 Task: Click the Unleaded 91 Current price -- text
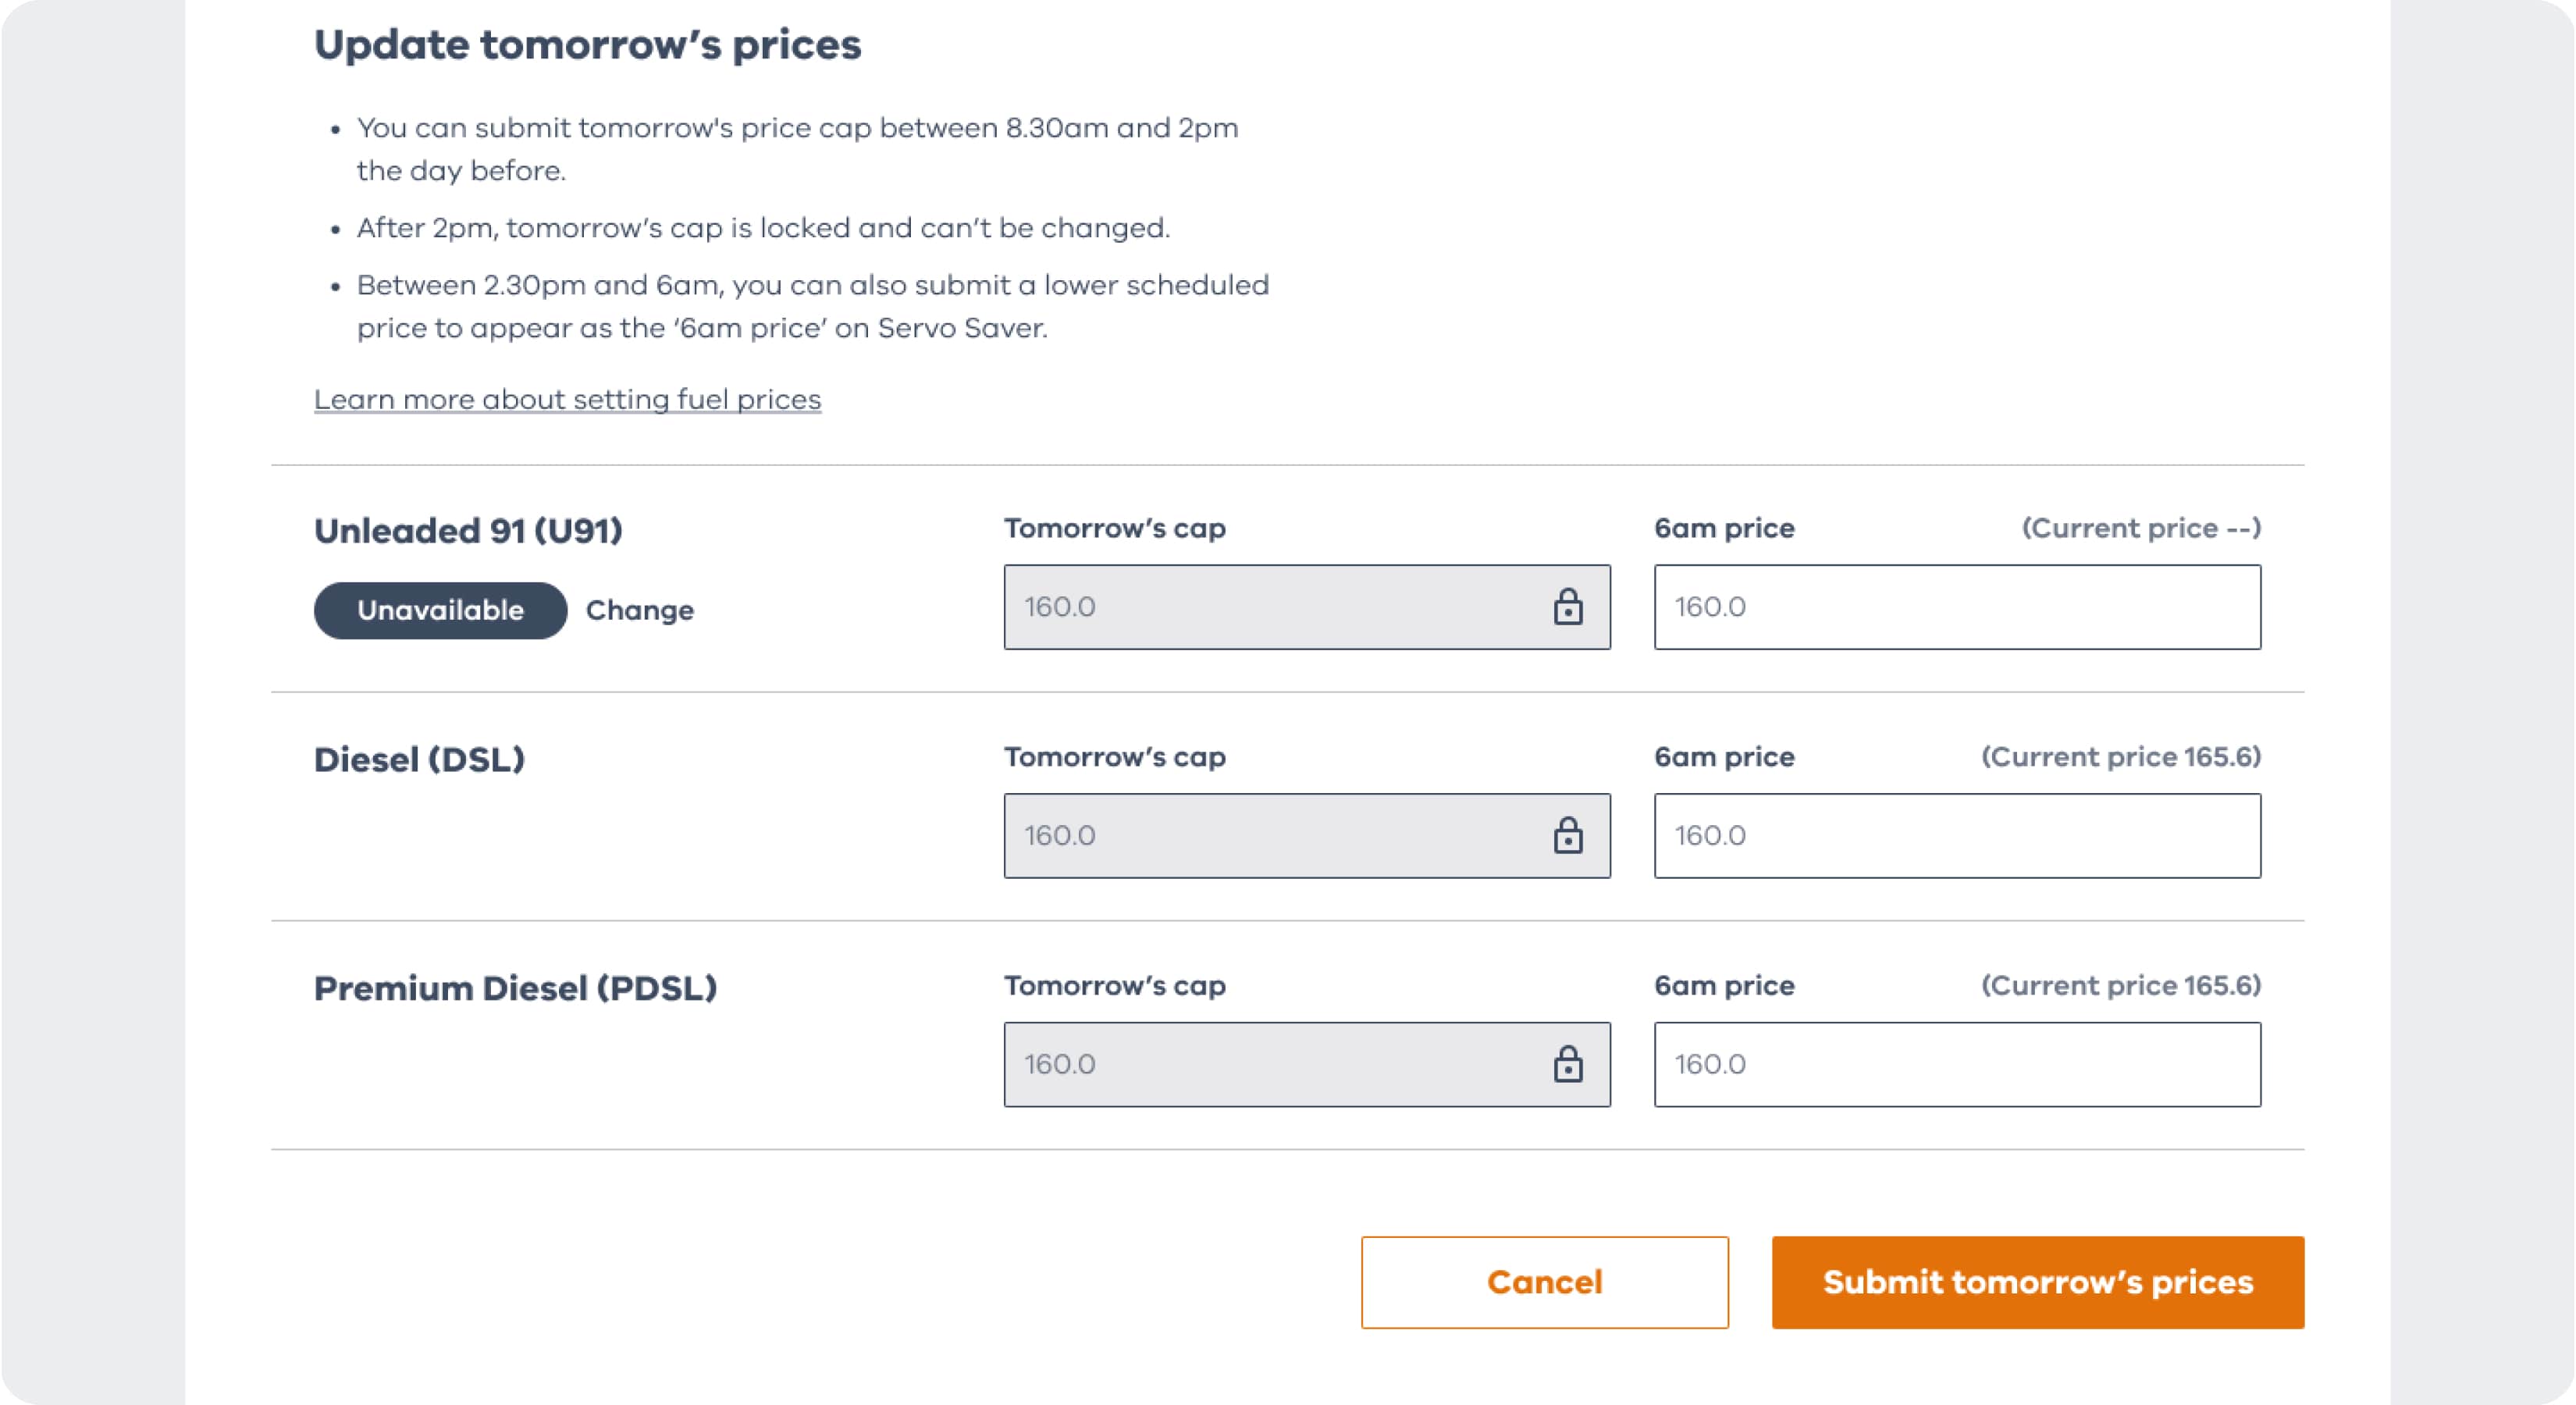pyautogui.click(x=2140, y=528)
